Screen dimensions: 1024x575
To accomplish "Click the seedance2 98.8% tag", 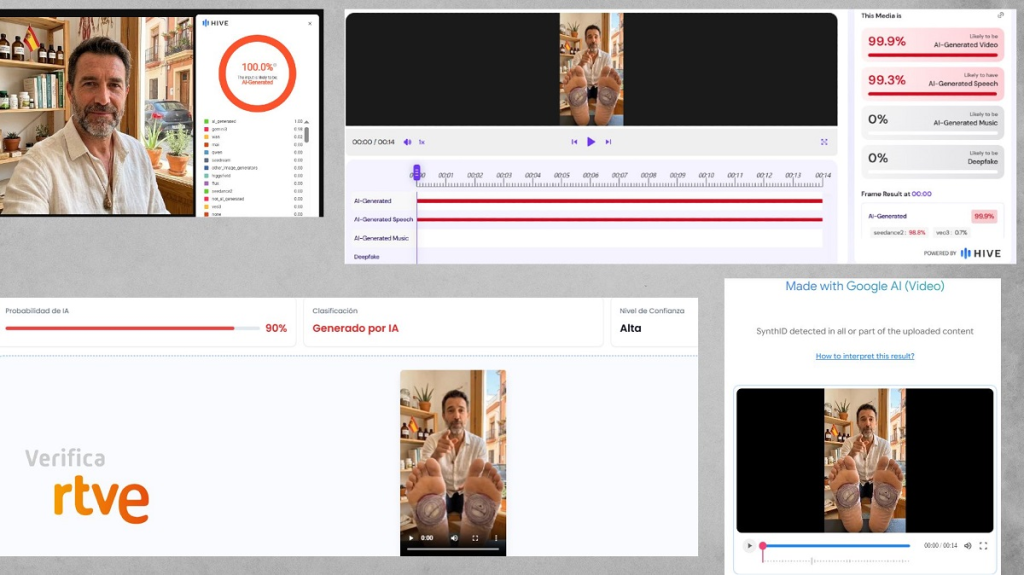I will [899, 233].
